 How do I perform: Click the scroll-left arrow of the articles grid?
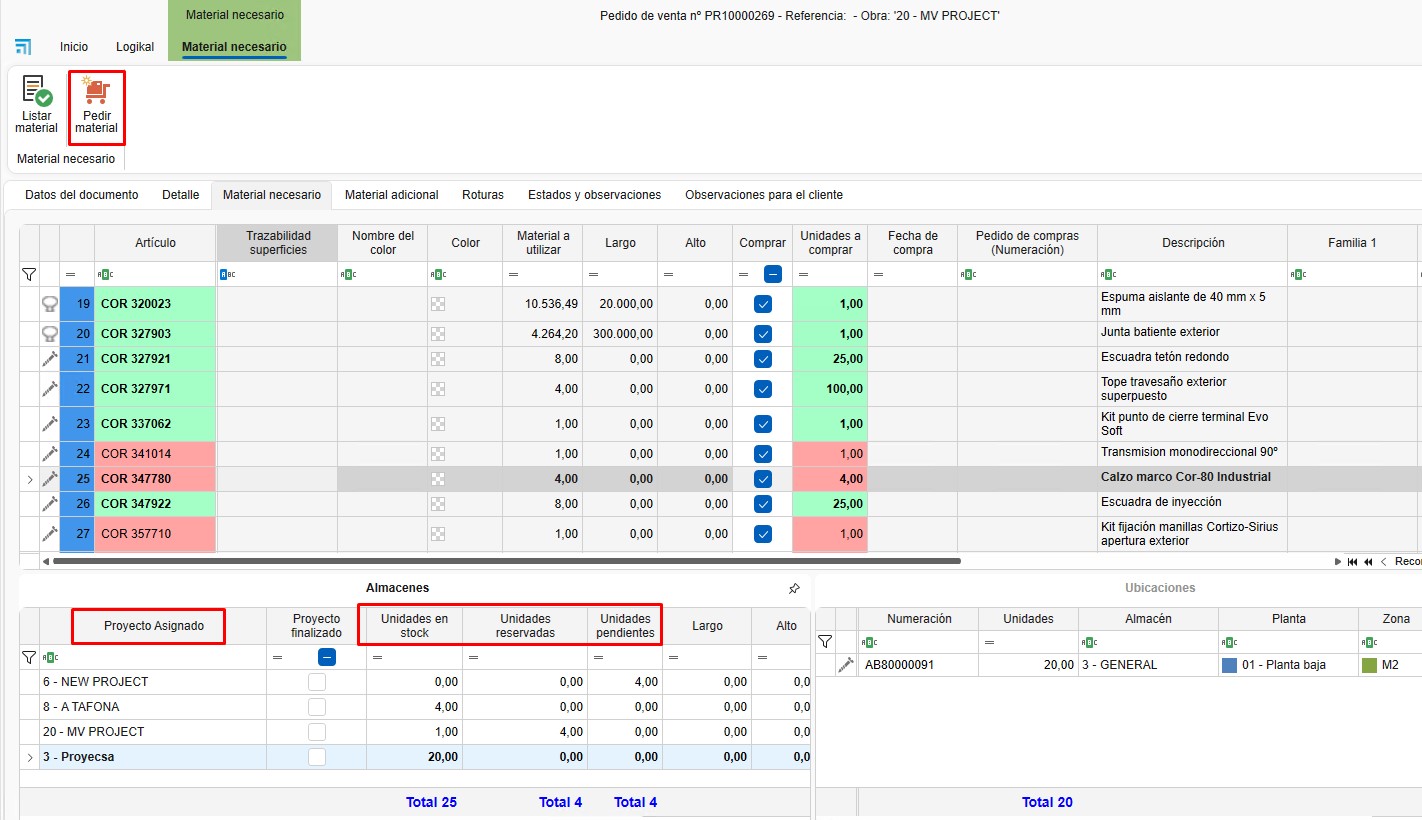[x=46, y=562]
